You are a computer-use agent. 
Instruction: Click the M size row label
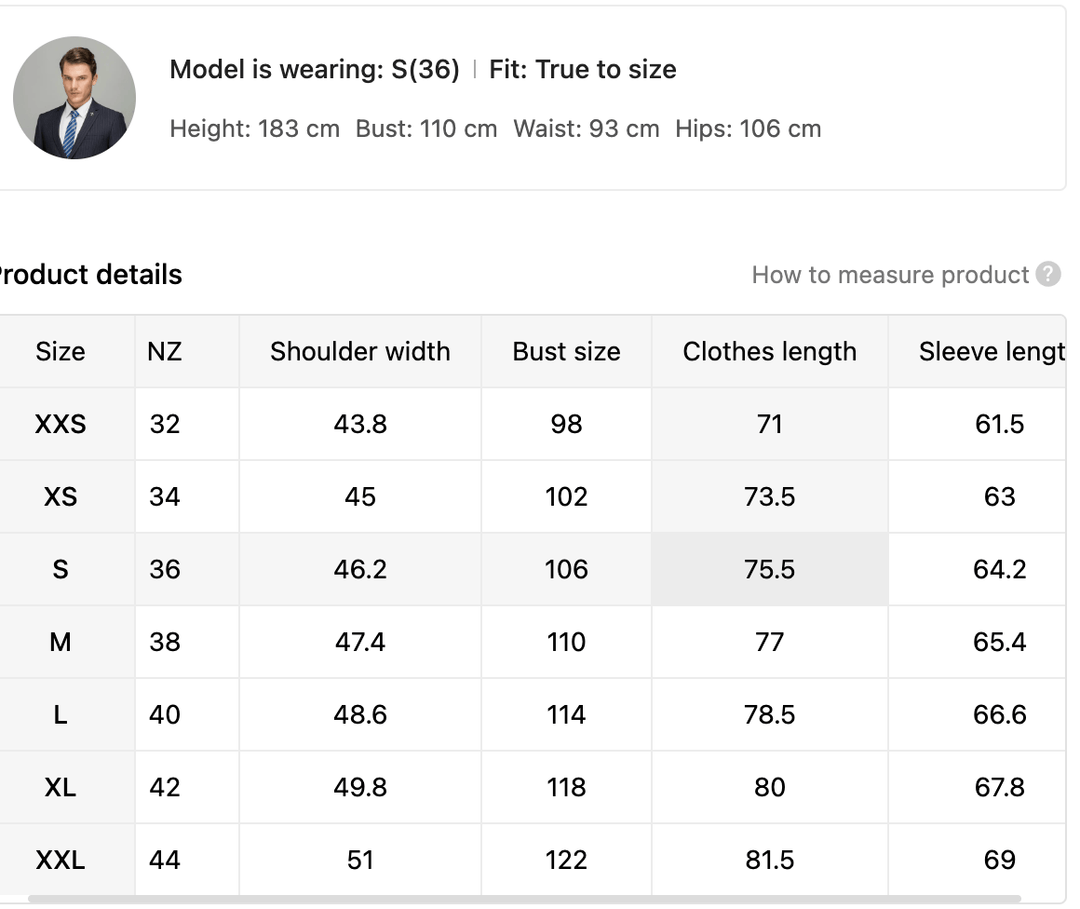60,642
